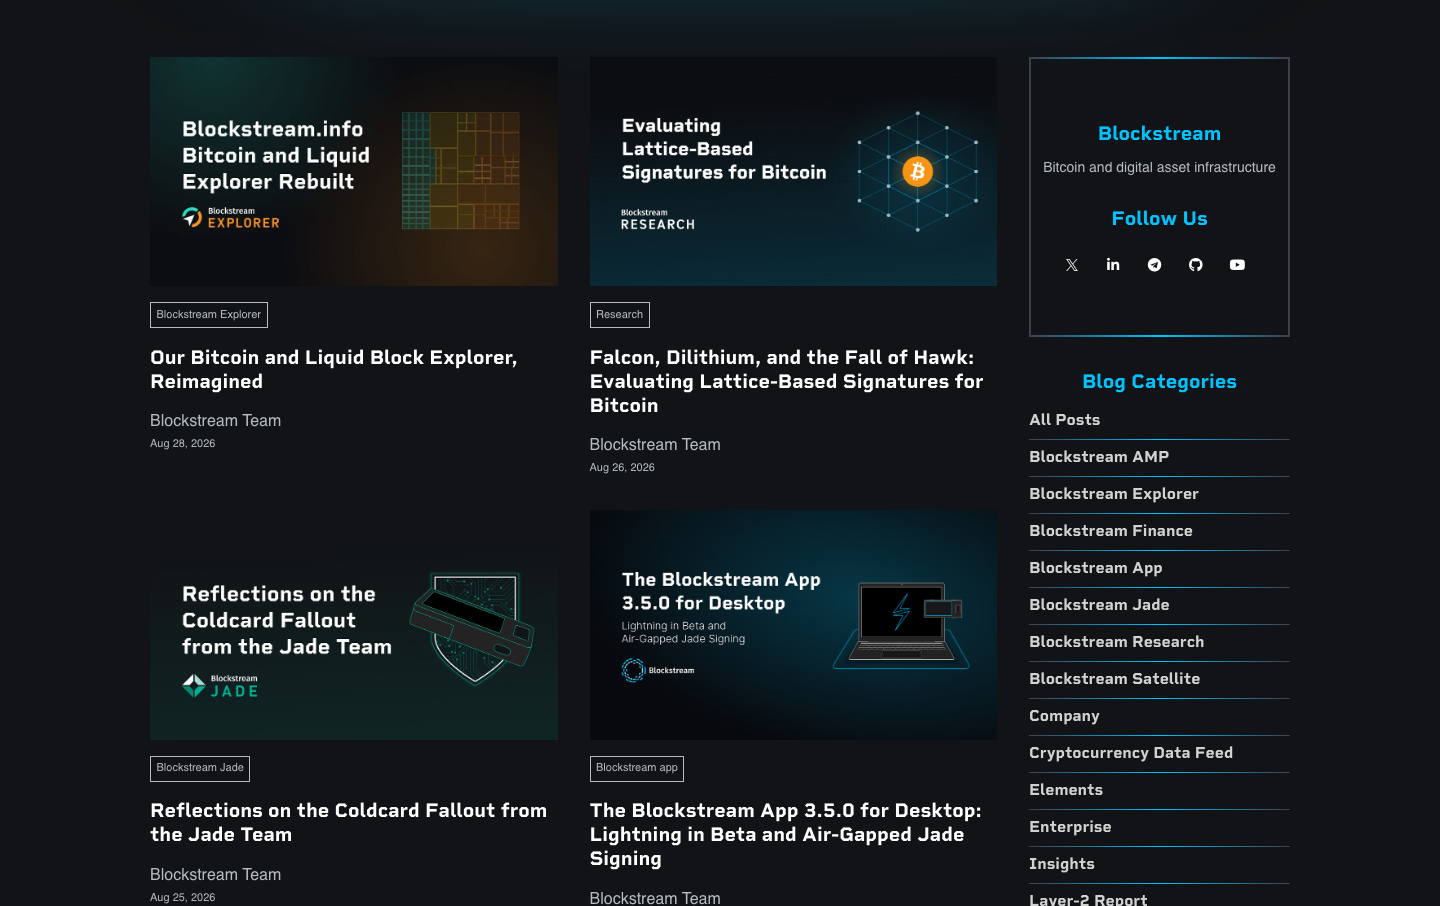
Task: Open the Blockstream App 3.5.0 thumbnail
Action: point(793,625)
